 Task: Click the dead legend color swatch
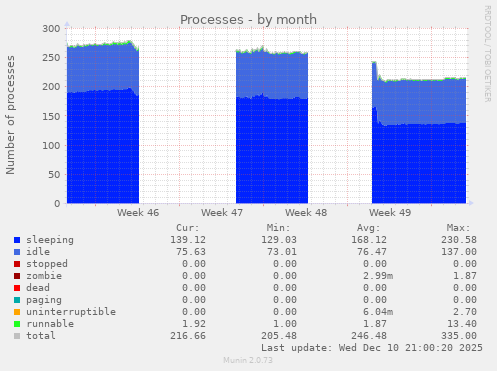pyautogui.click(x=17, y=288)
